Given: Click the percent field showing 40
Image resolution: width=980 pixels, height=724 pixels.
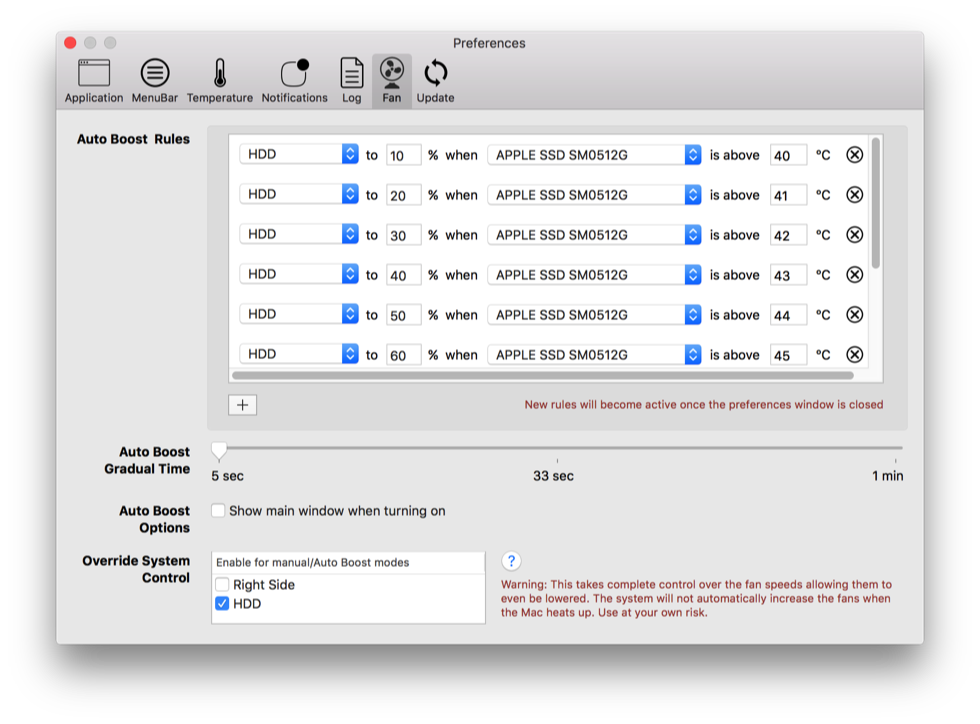Looking at the screenshot, I should tap(403, 275).
